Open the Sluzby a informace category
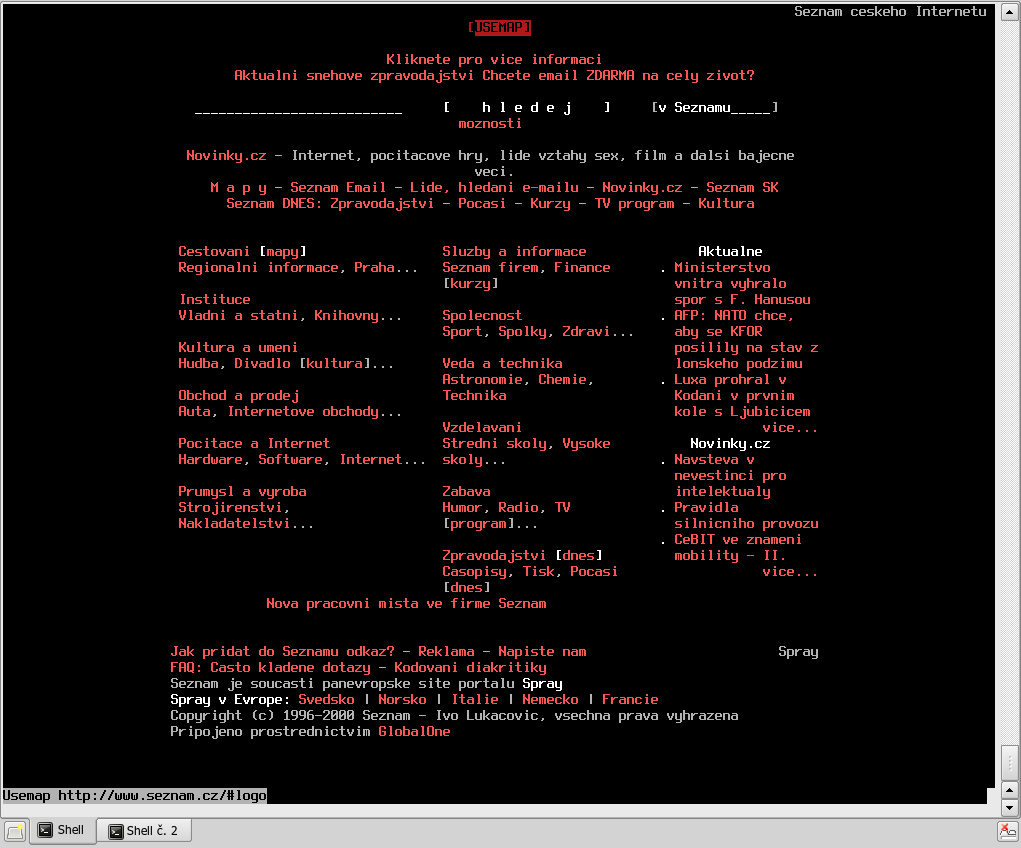The height and width of the screenshot is (848, 1021). 514,251
